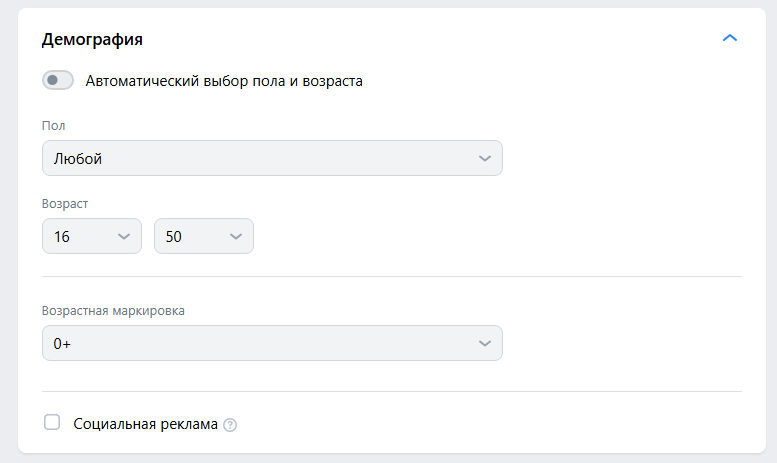Open maximum age dropdown set to 50
Image resolution: width=777 pixels, height=463 pixels.
203,236
